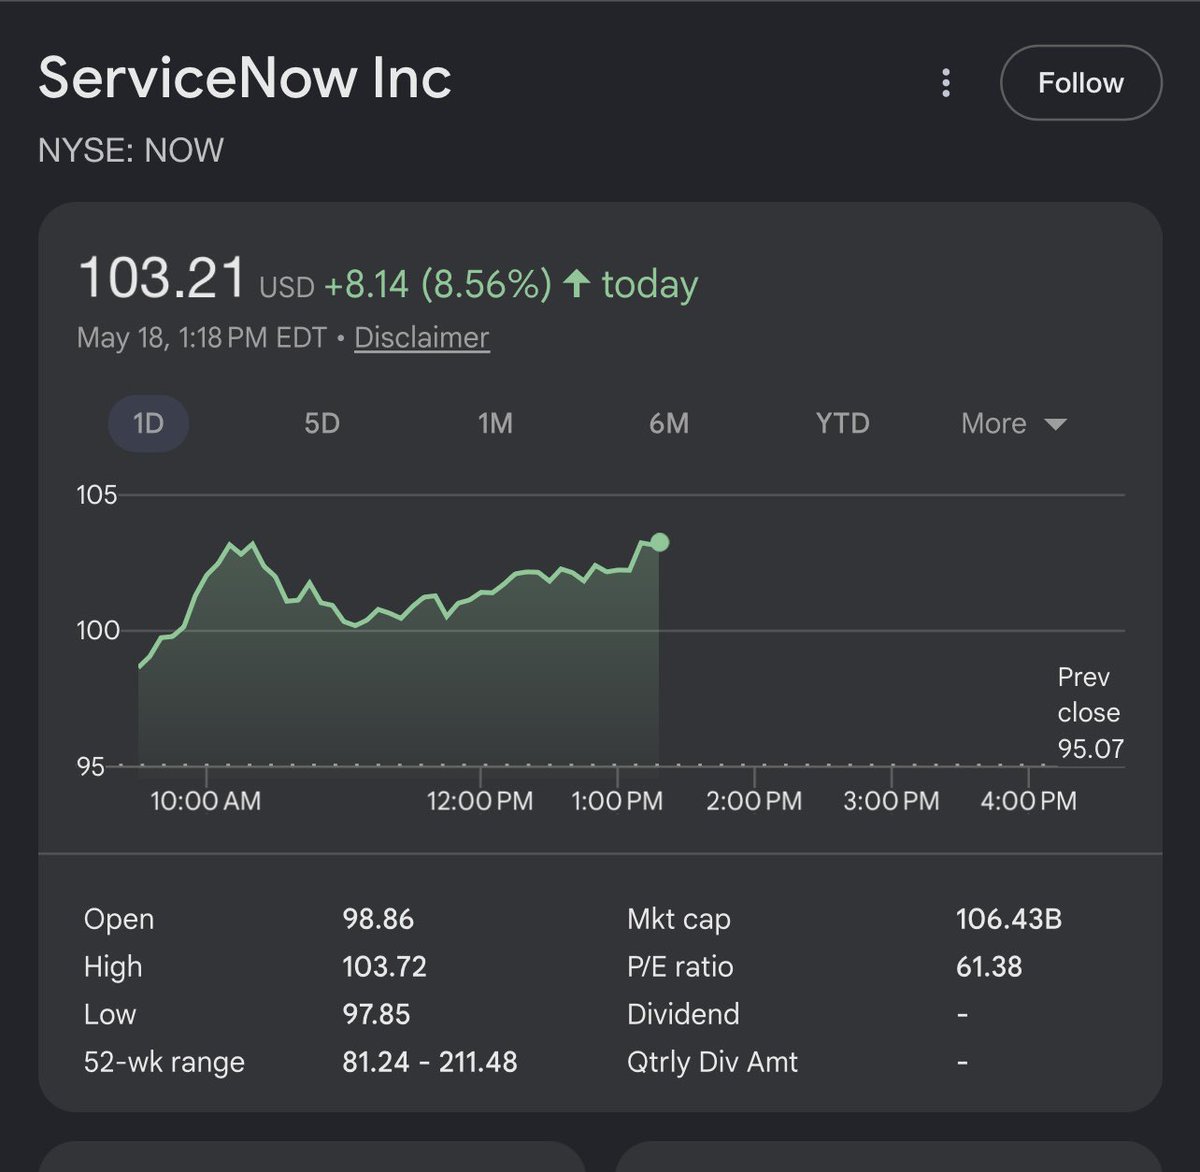Follow ServiceNow Inc stock
Screen dimensions: 1200x1172
[x=1081, y=83]
